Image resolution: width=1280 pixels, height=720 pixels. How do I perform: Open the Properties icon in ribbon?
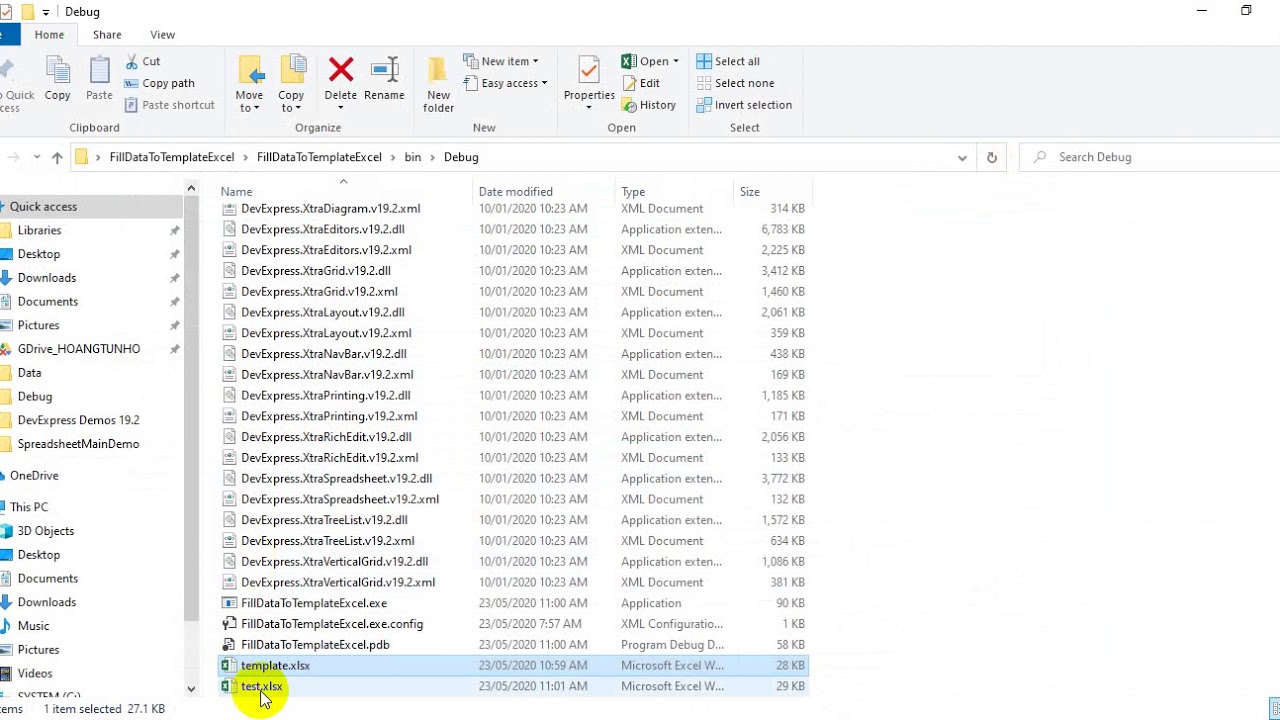[589, 71]
